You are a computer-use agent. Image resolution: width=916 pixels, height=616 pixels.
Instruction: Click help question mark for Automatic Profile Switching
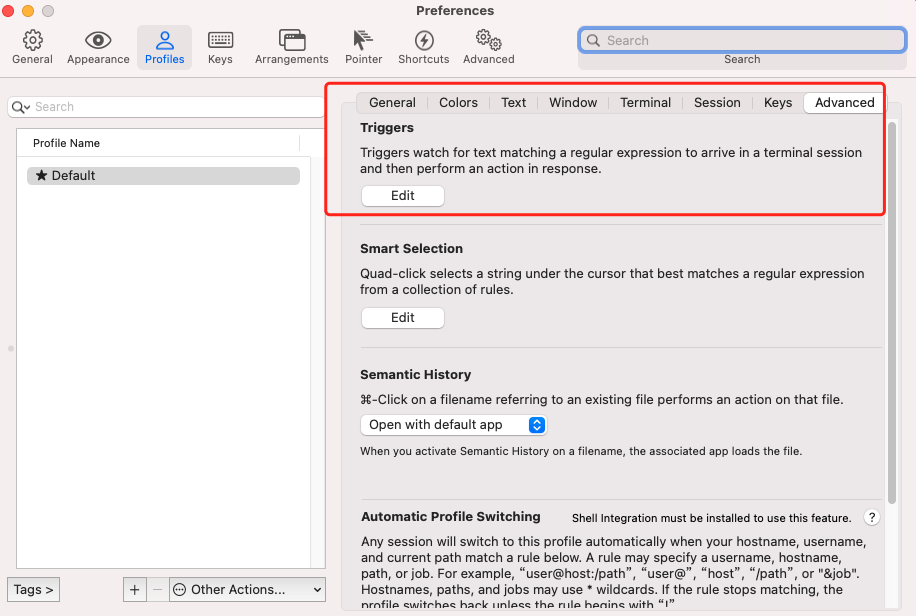[x=871, y=518]
